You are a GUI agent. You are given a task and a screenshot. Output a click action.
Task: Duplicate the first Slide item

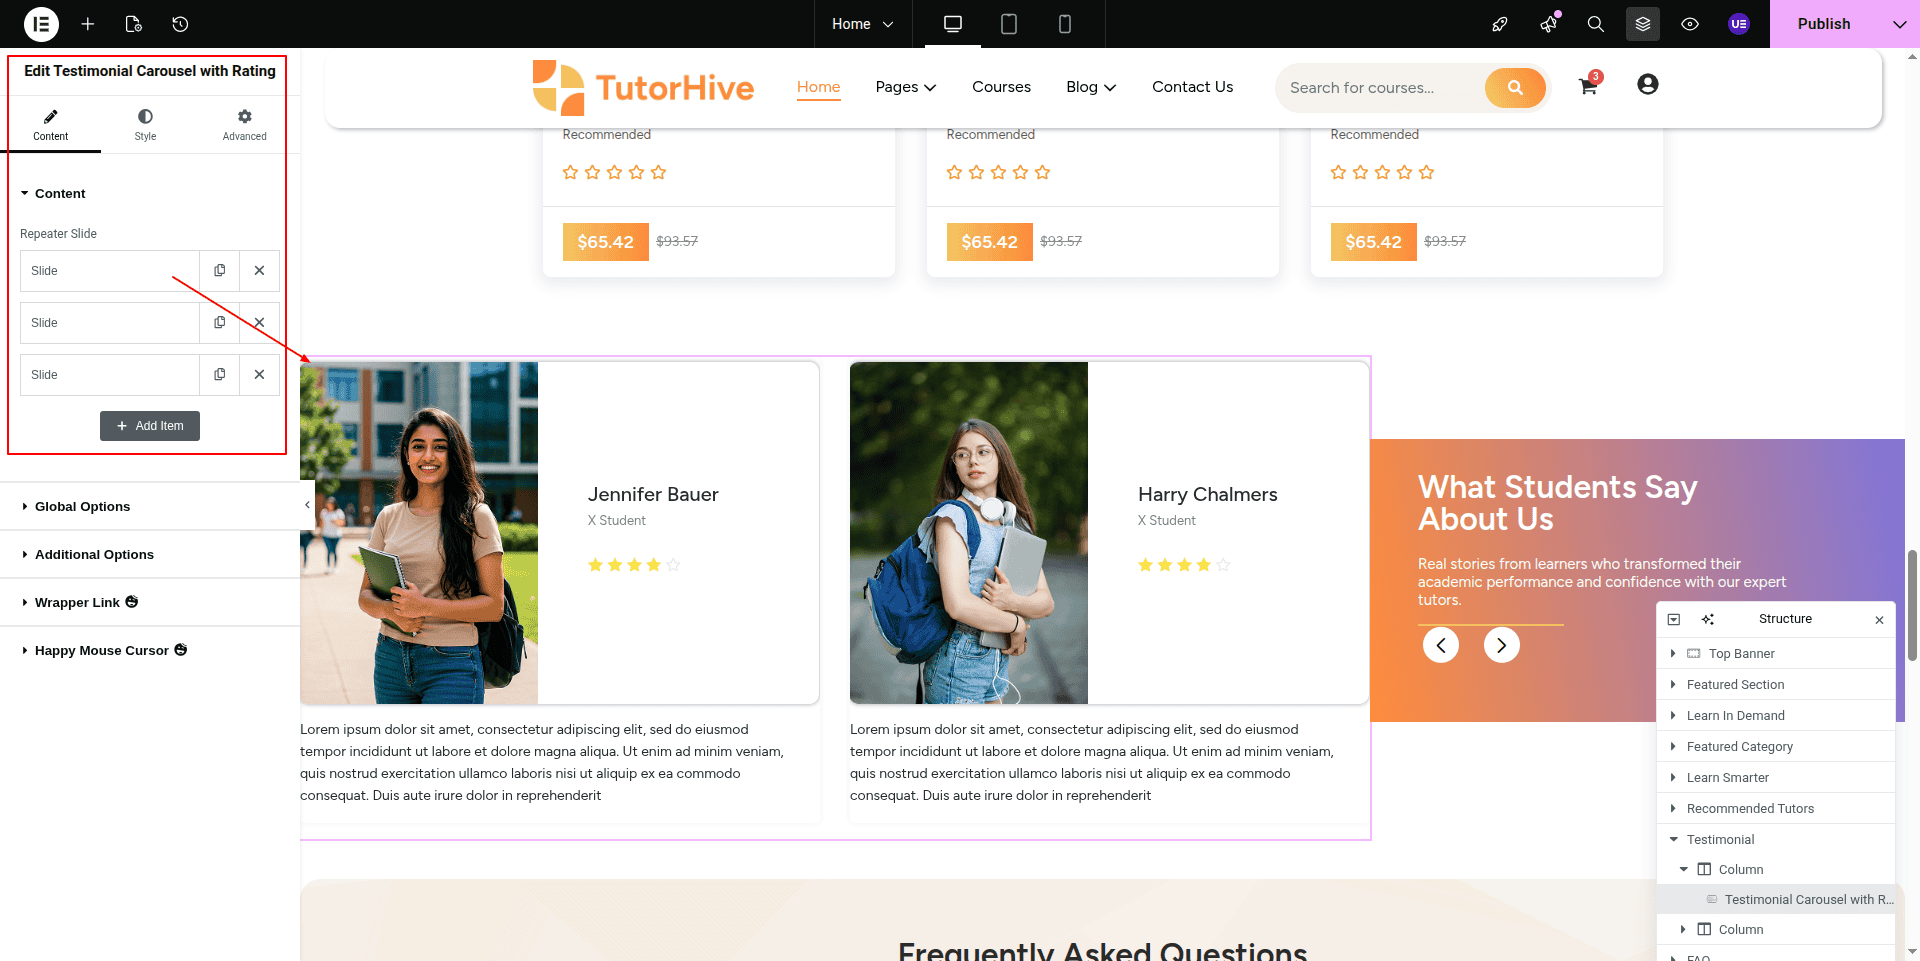(219, 271)
